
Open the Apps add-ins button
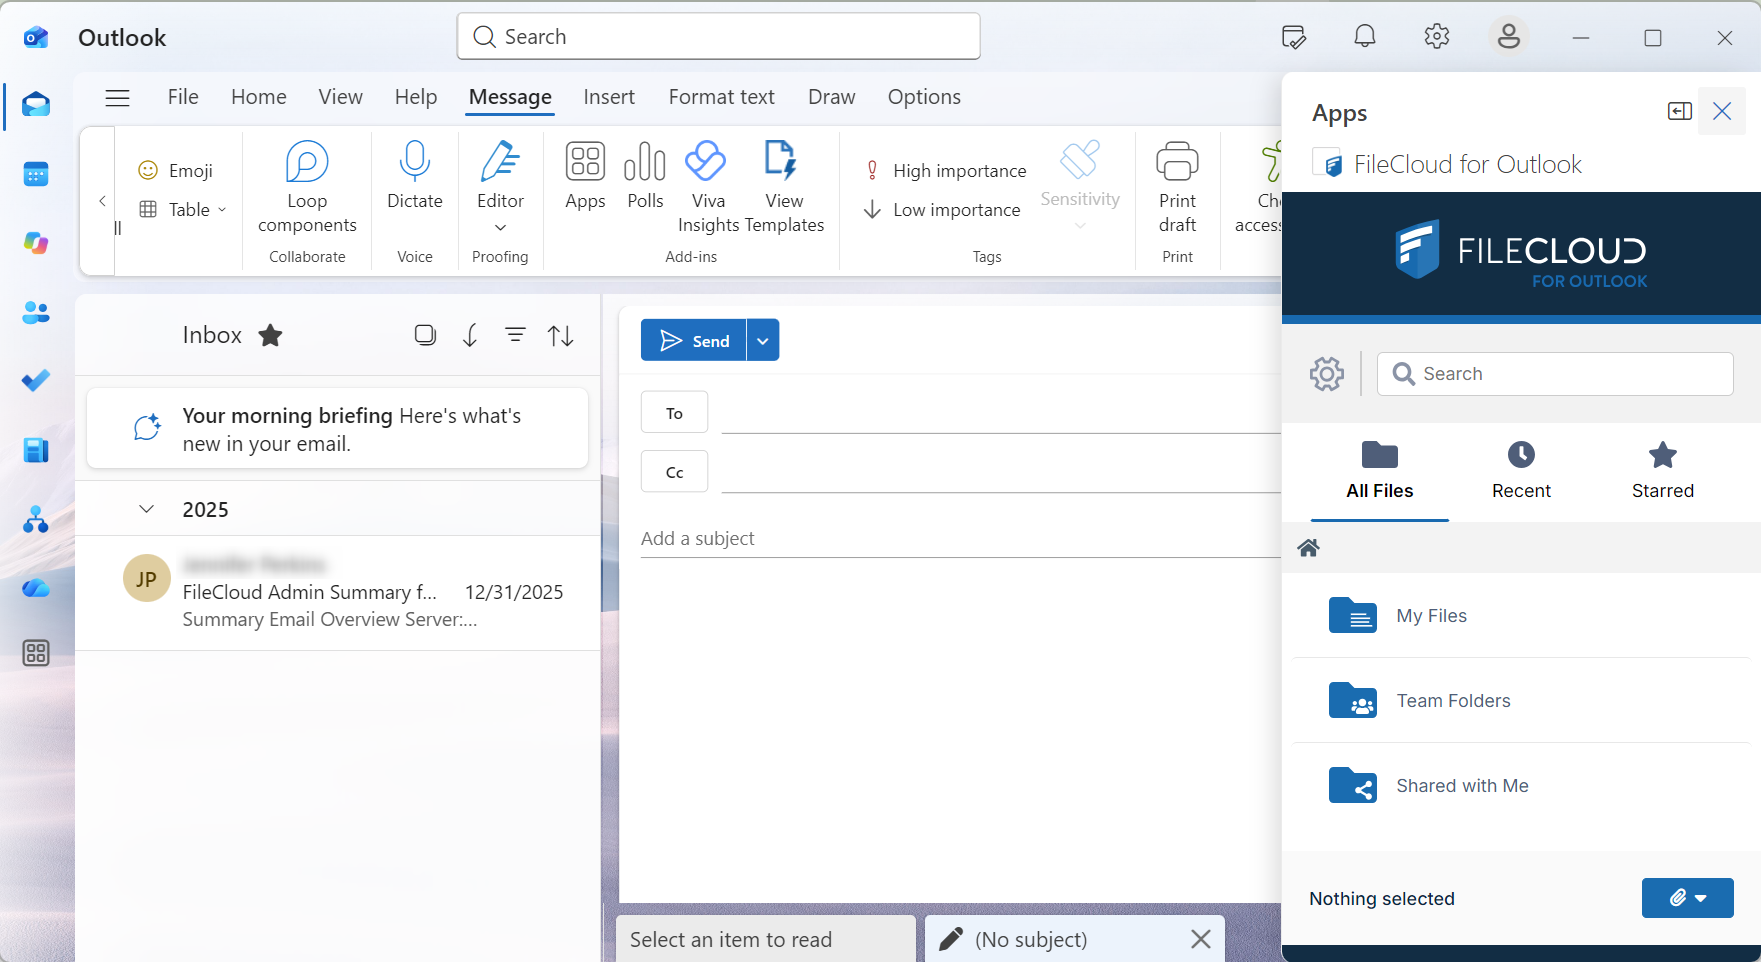coord(585,176)
